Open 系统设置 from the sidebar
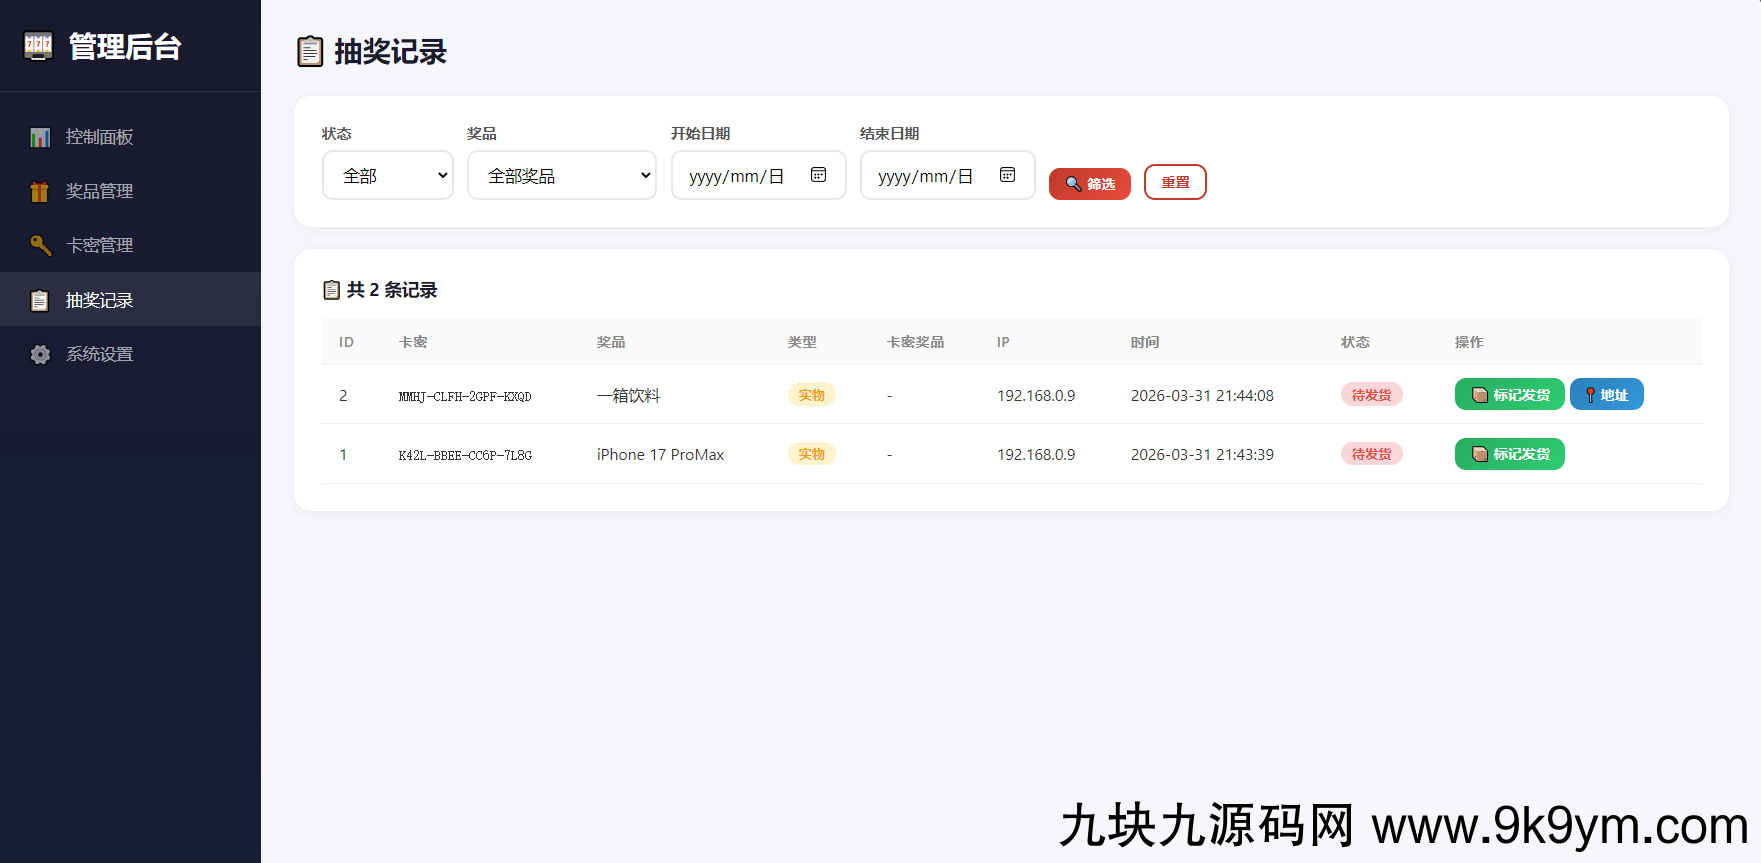The height and width of the screenshot is (863, 1761). click(x=99, y=354)
